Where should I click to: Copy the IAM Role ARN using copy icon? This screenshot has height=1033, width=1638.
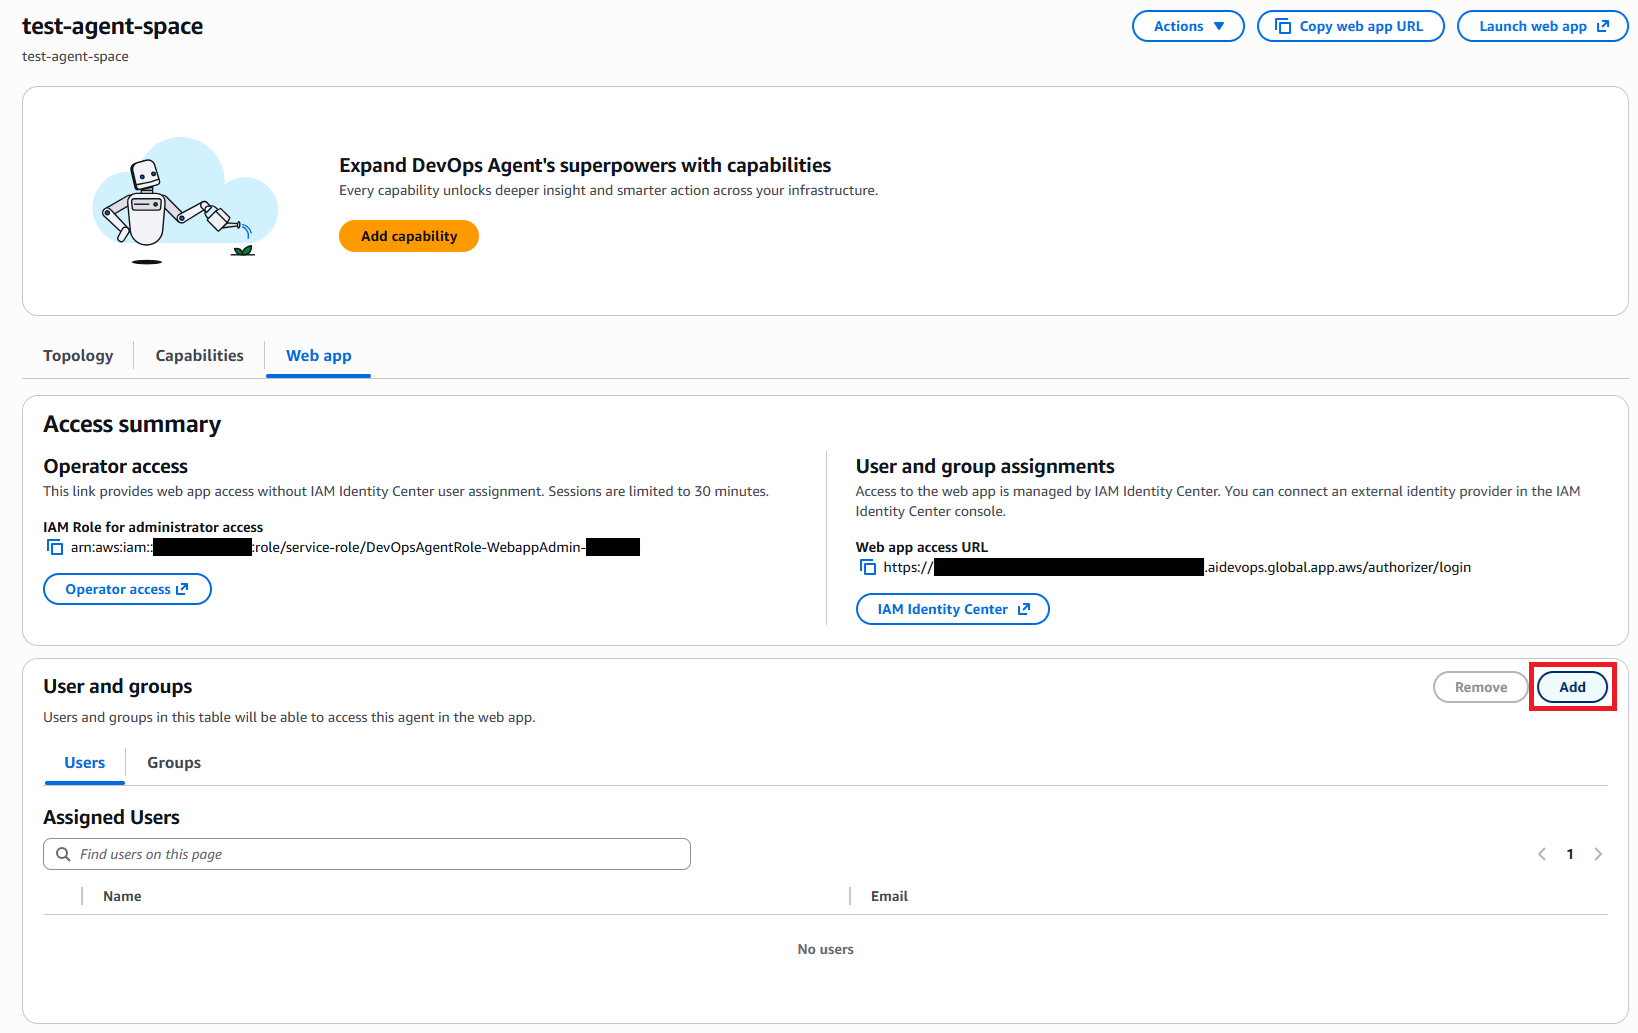point(54,547)
